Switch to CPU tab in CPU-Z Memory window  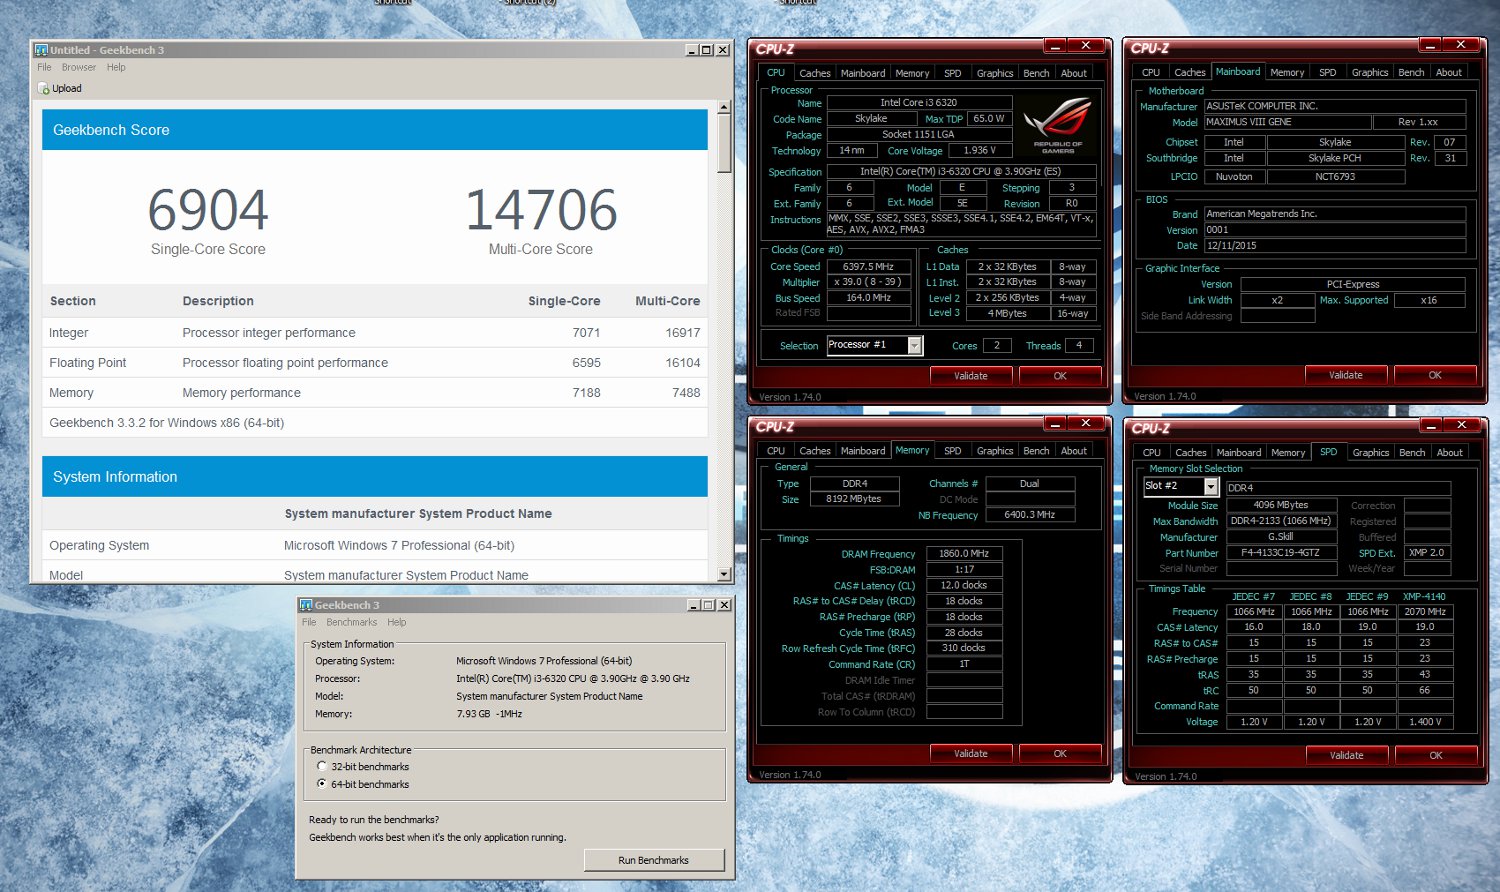(776, 451)
